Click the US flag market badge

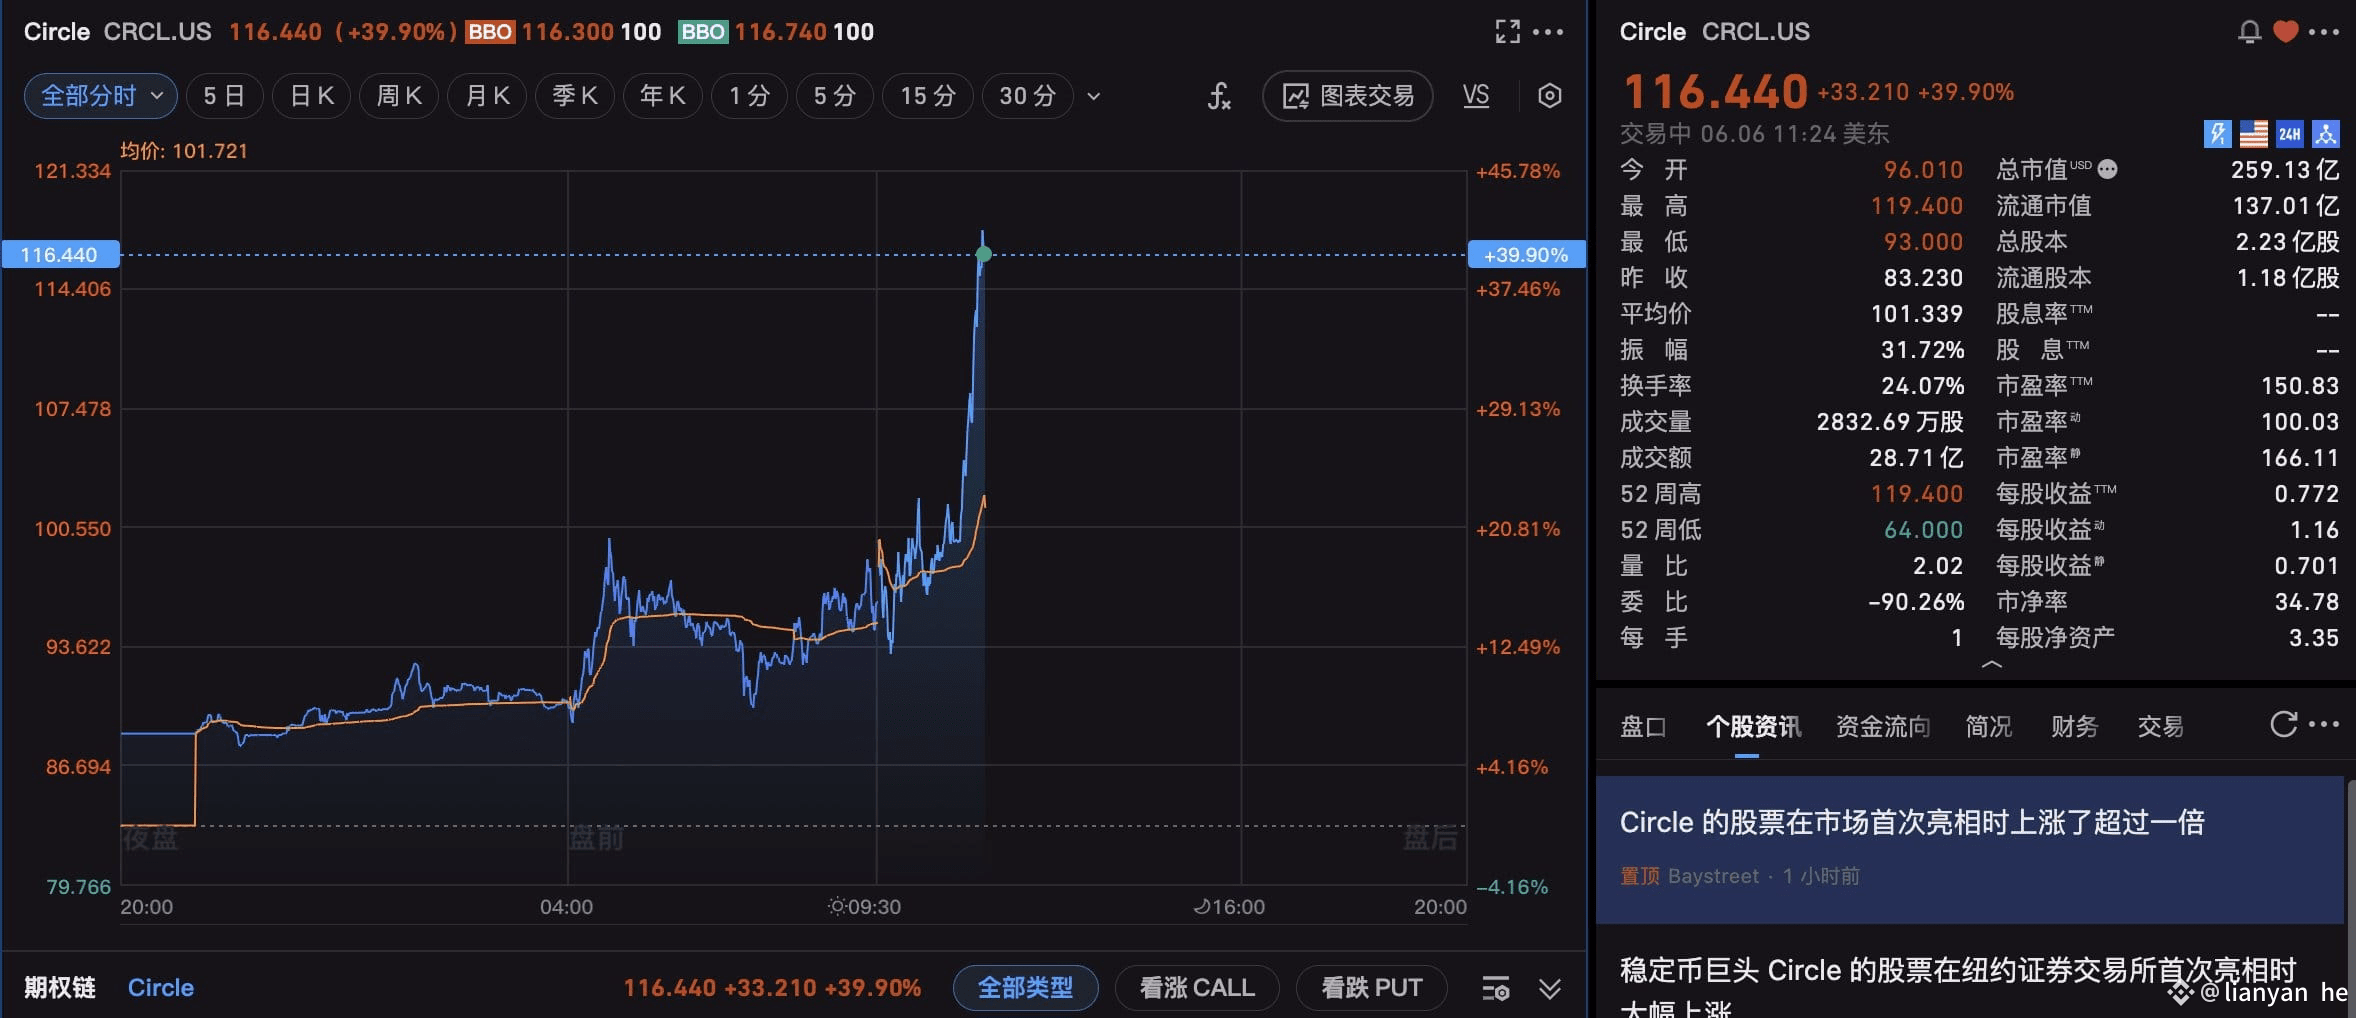tap(2253, 133)
